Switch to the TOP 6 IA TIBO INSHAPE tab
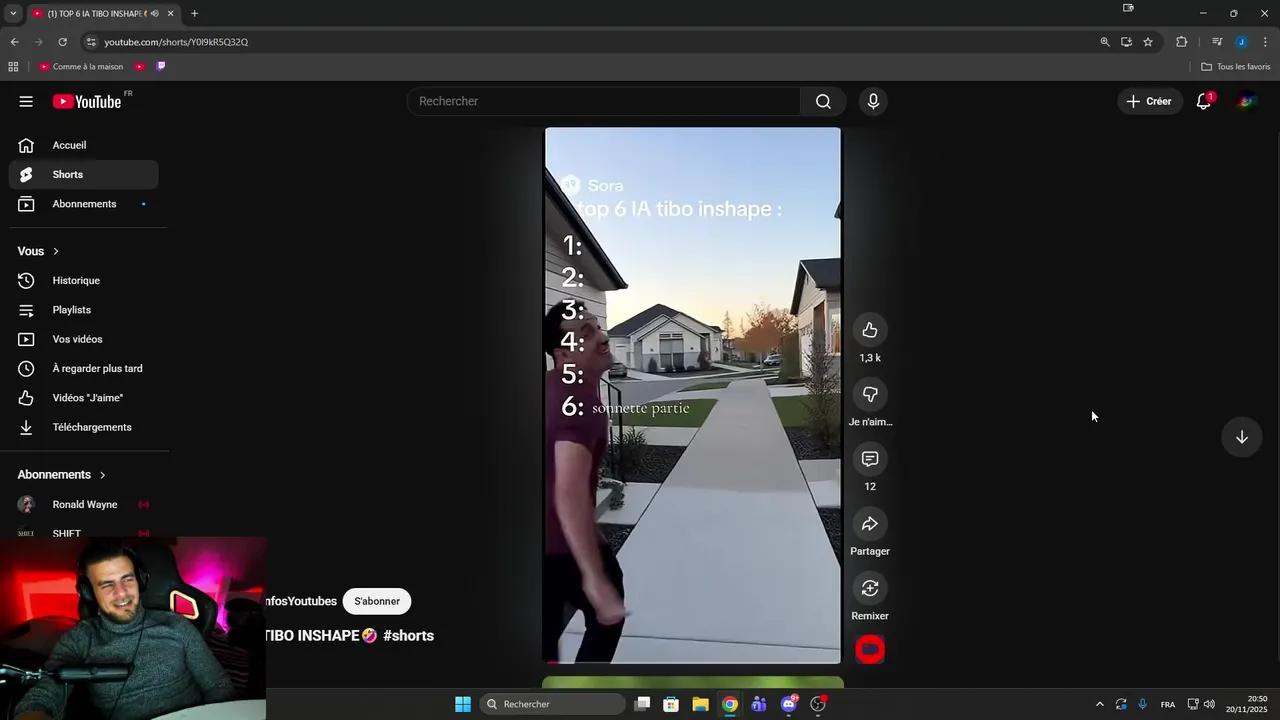 click(96, 14)
